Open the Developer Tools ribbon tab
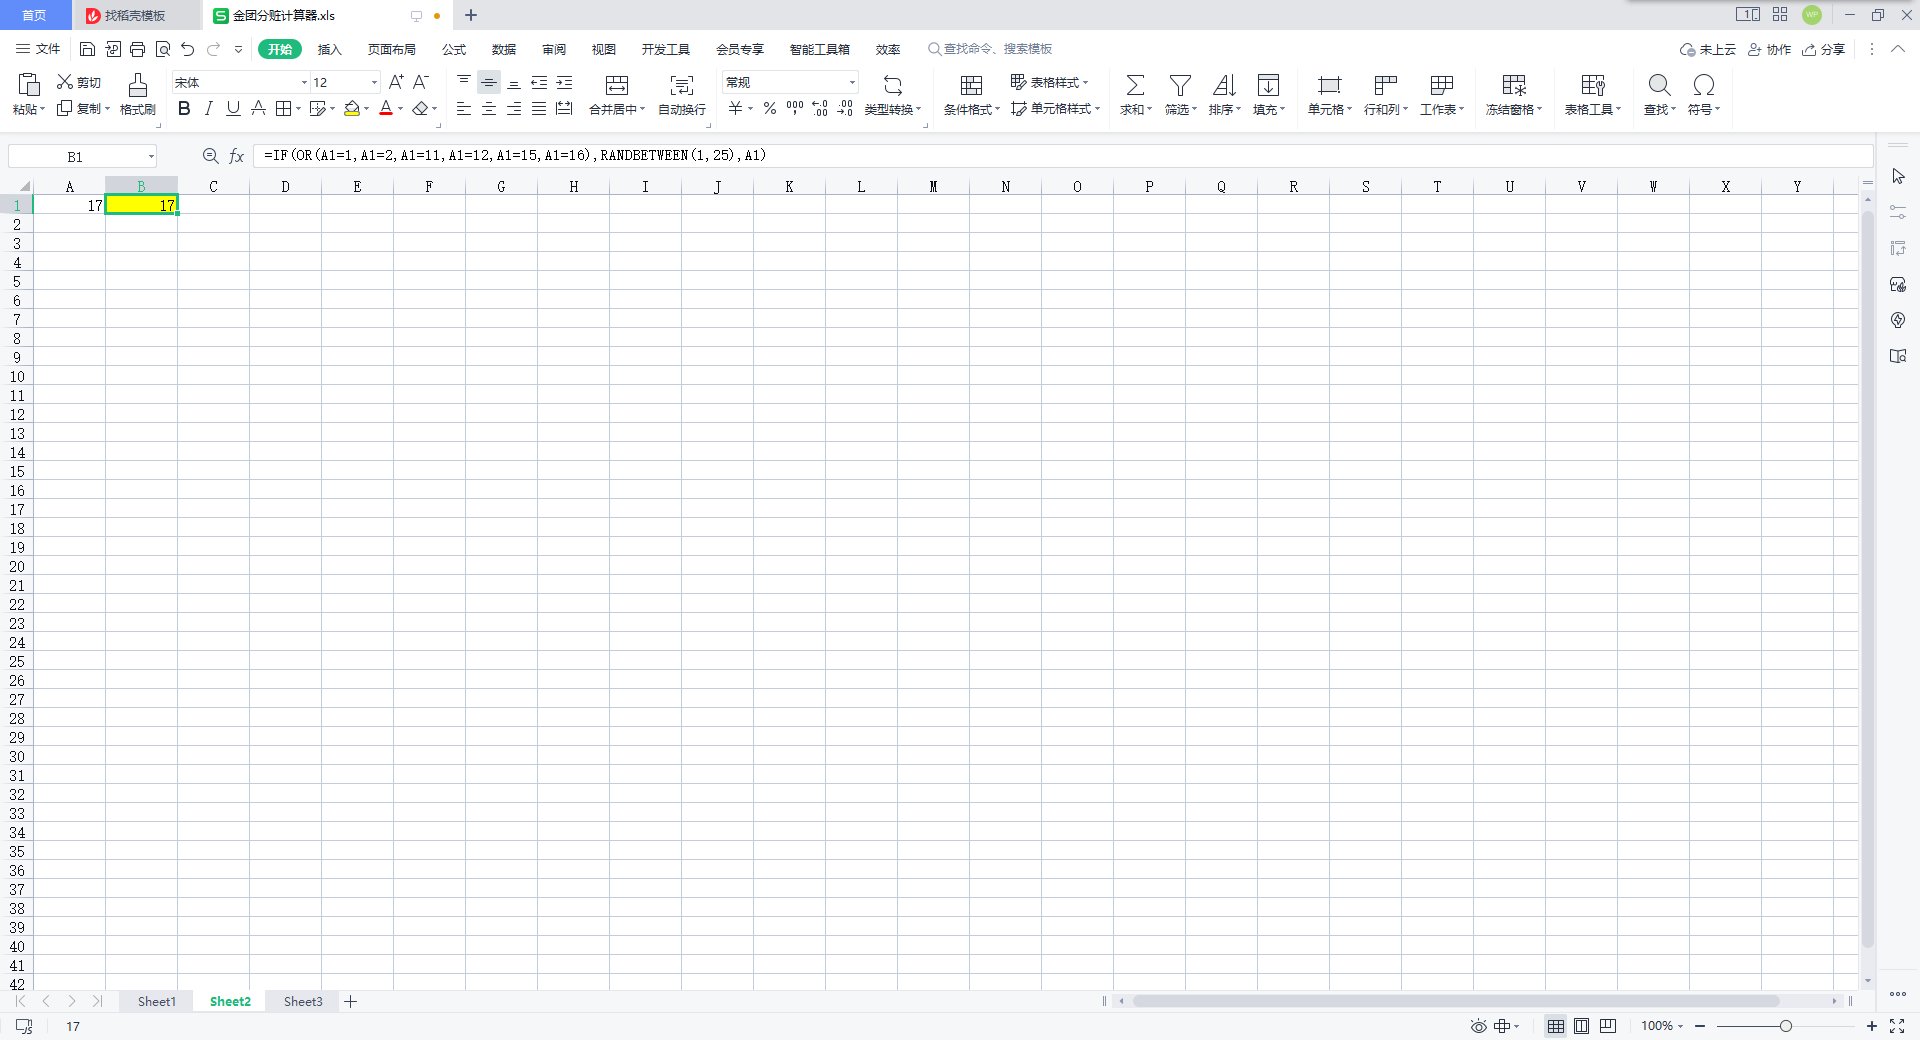Viewport: 1920px width, 1040px height. tap(666, 49)
